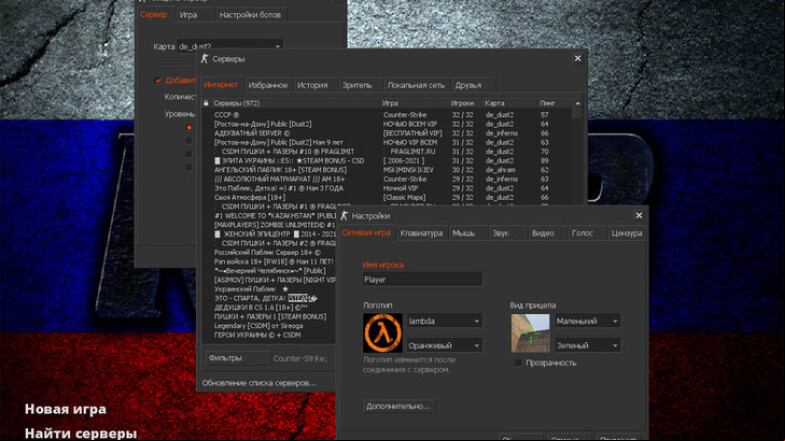The width and height of the screenshot is (785, 441).
Task: Select #1 WELCOME TO KAZAKHSTAN server row
Action: tap(269, 216)
